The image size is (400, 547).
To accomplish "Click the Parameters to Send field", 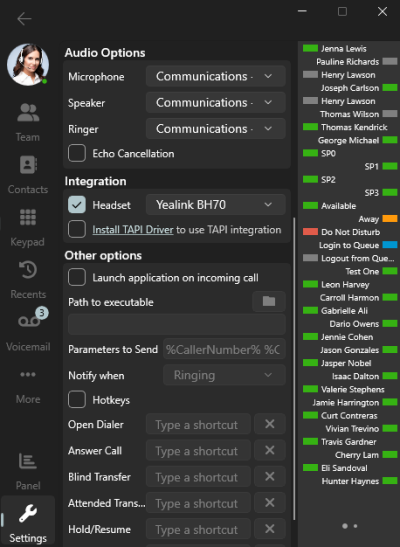I will (x=224, y=349).
